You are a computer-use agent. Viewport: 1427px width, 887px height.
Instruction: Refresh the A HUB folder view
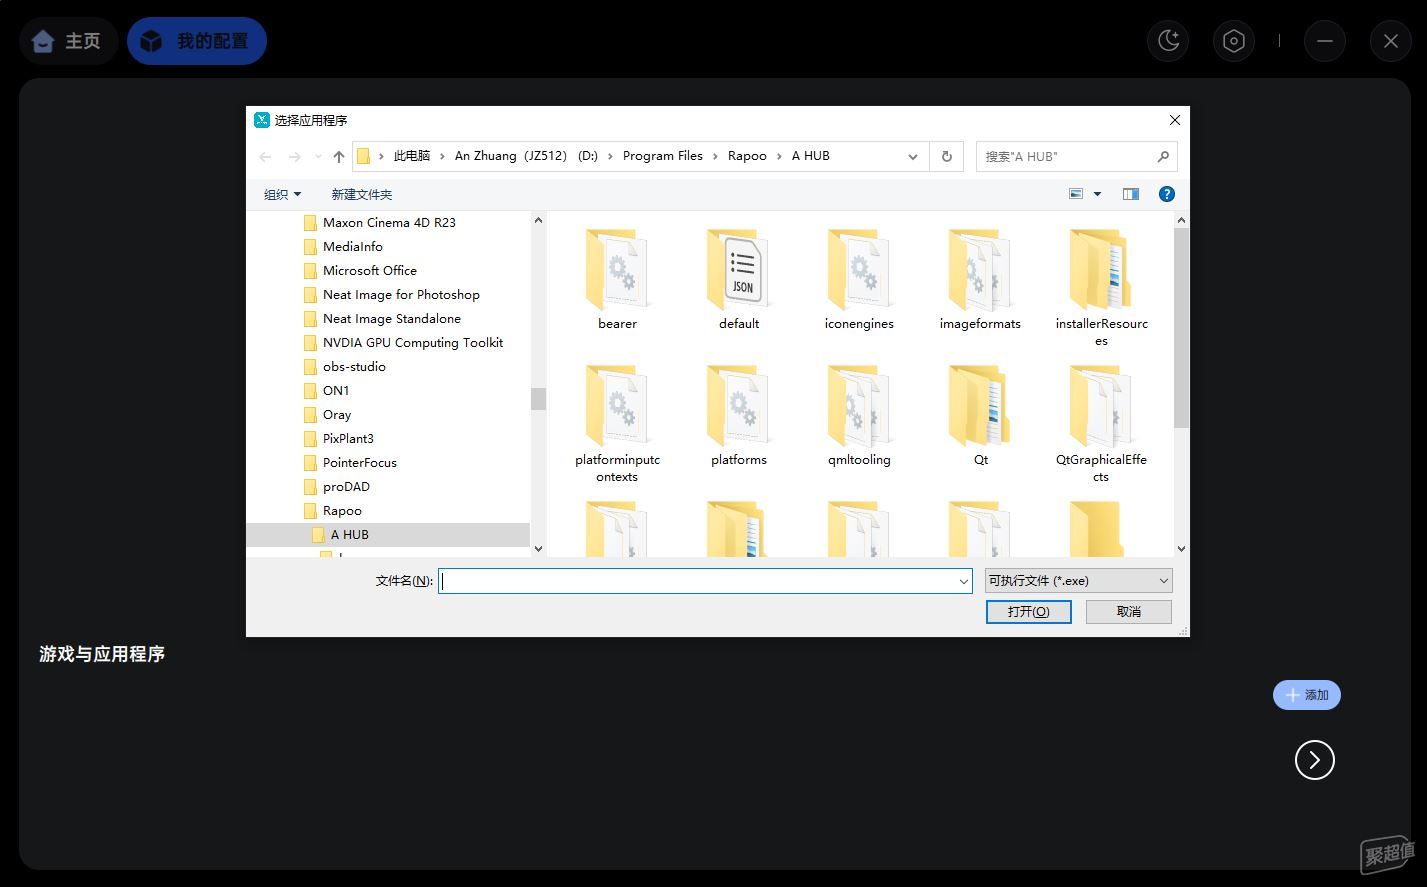pos(946,156)
